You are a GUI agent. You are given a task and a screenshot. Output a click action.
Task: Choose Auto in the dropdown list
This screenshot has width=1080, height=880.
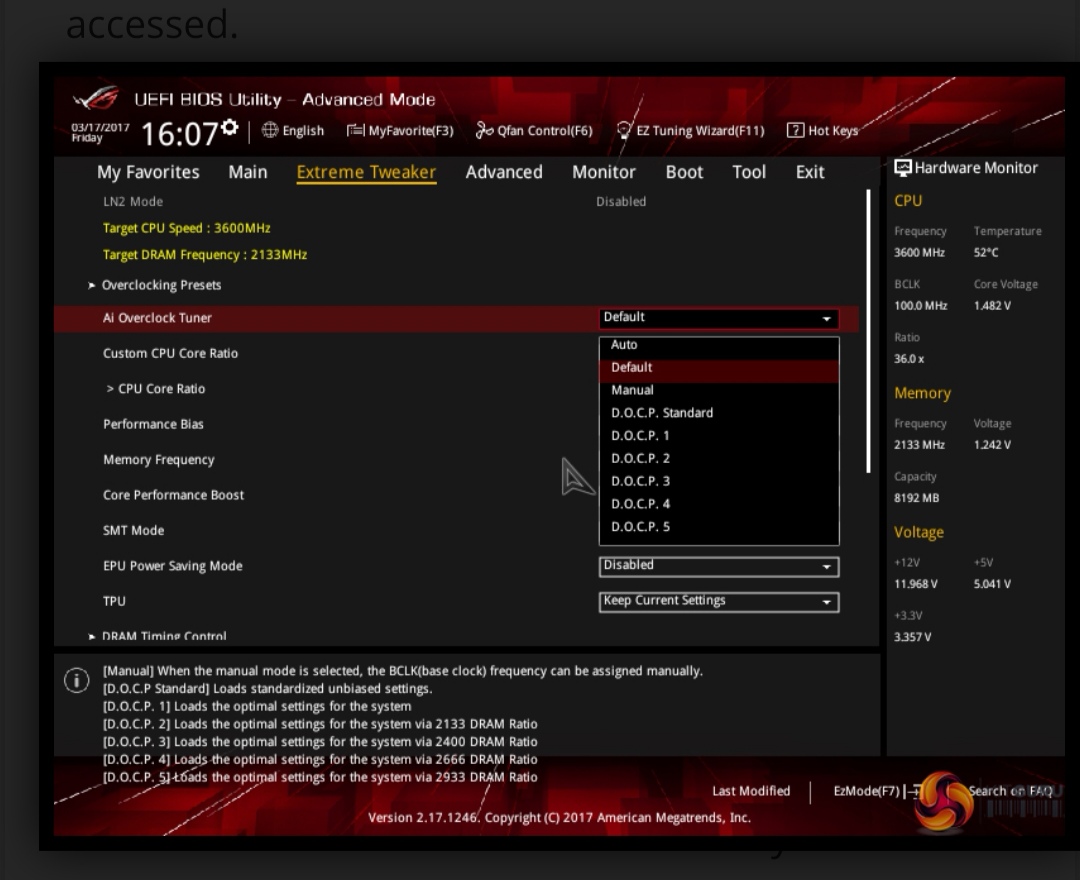click(719, 345)
